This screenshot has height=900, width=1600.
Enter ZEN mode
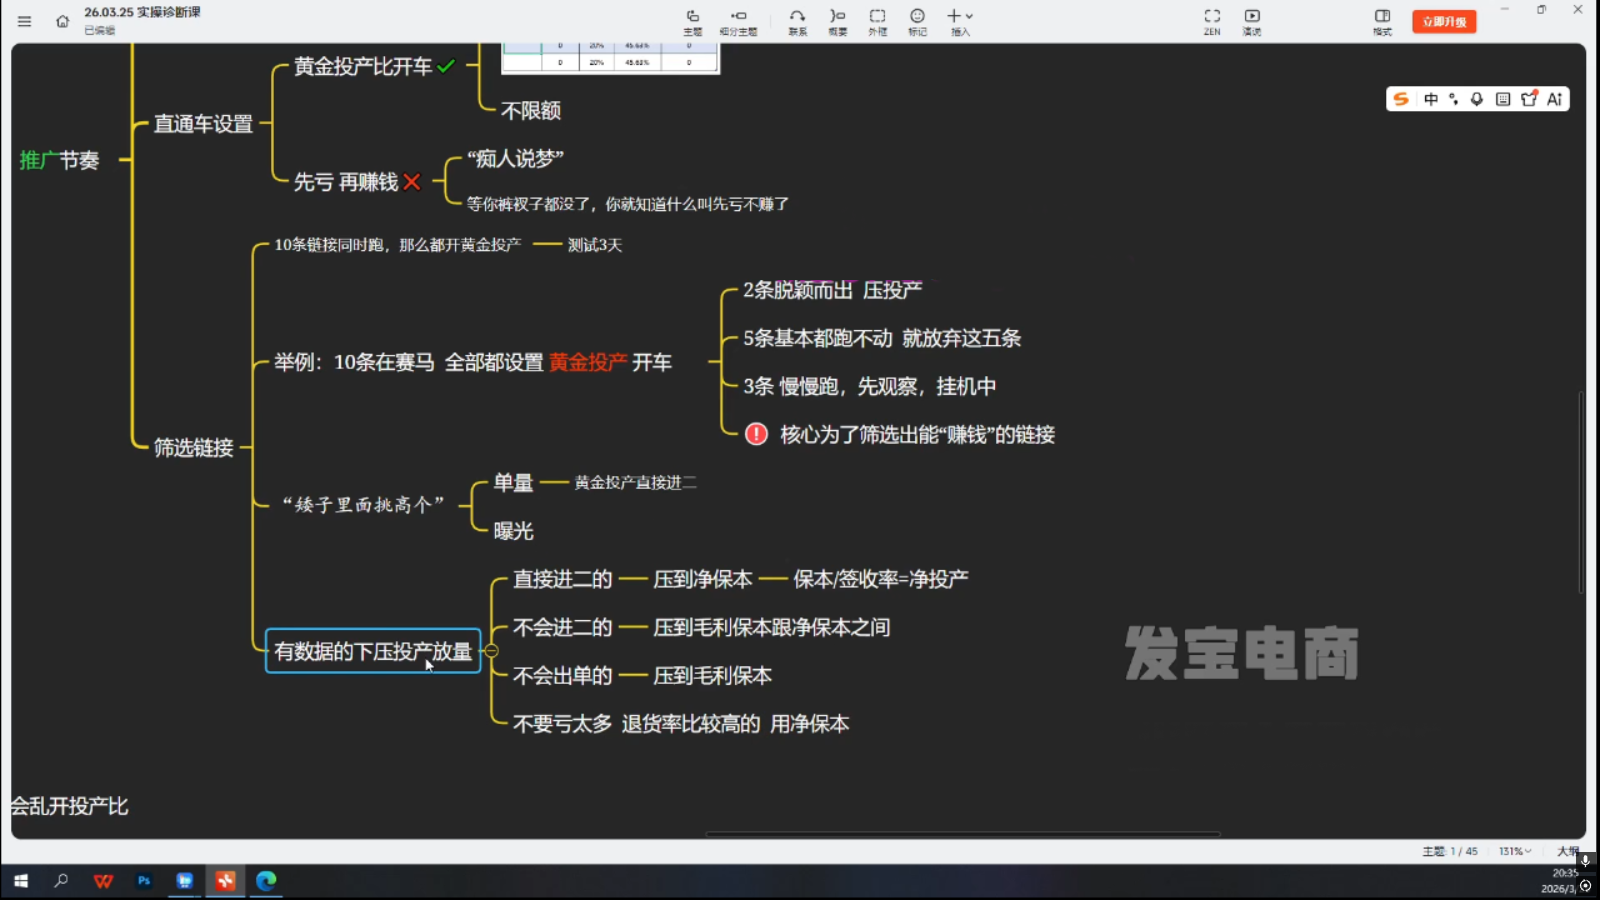[x=1212, y=21]
